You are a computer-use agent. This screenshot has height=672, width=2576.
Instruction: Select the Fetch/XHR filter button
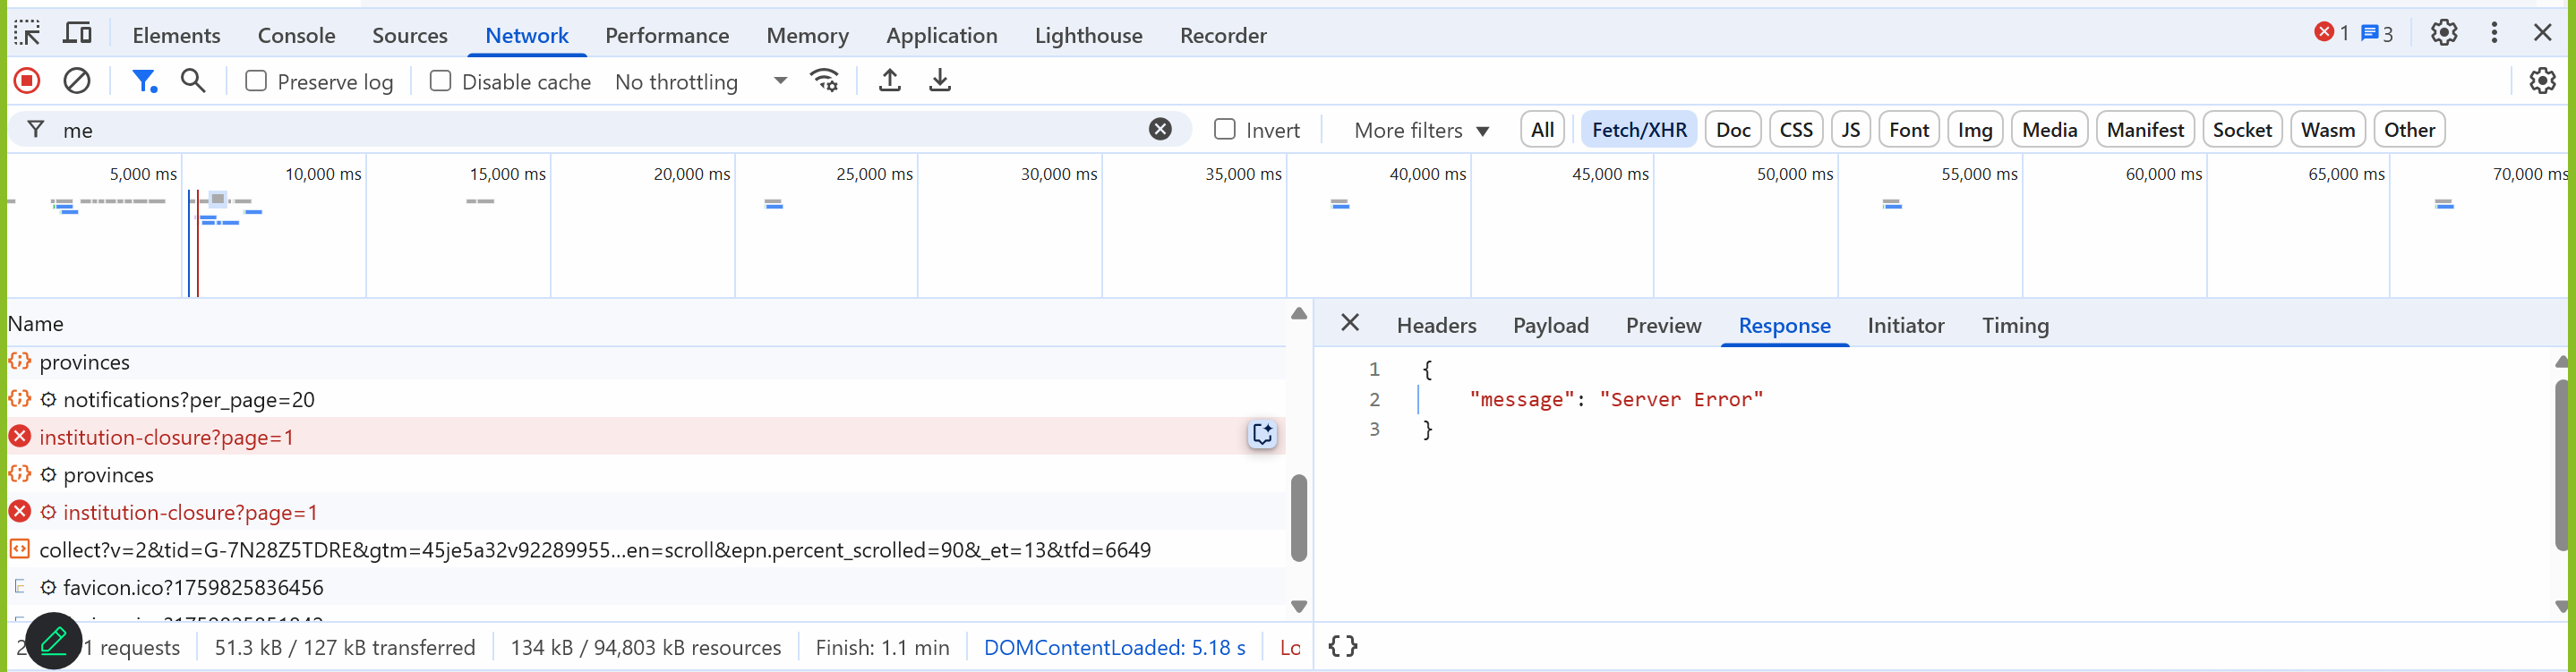(x=1638, y=130)
